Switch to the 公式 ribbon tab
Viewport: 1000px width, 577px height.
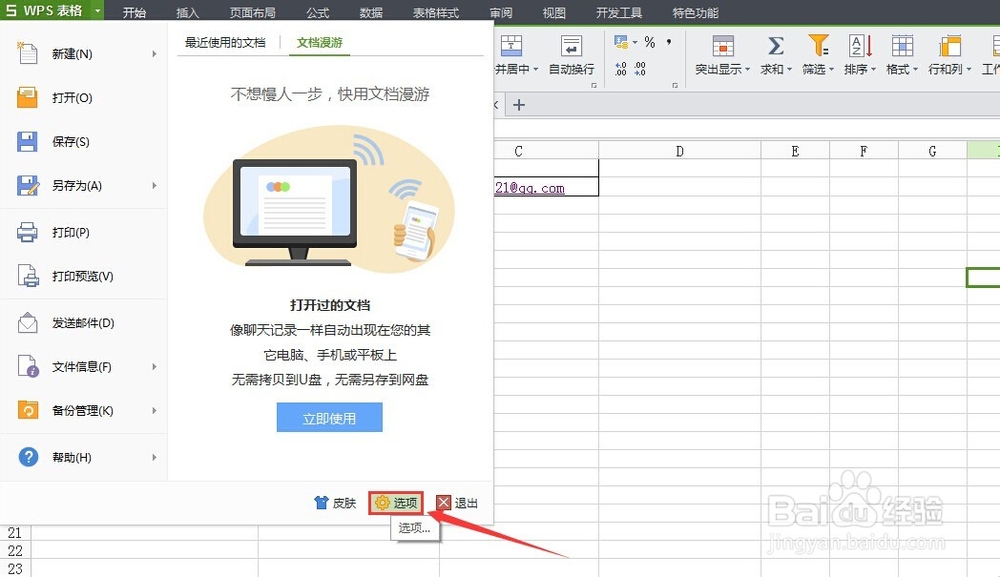click(318, 13)
